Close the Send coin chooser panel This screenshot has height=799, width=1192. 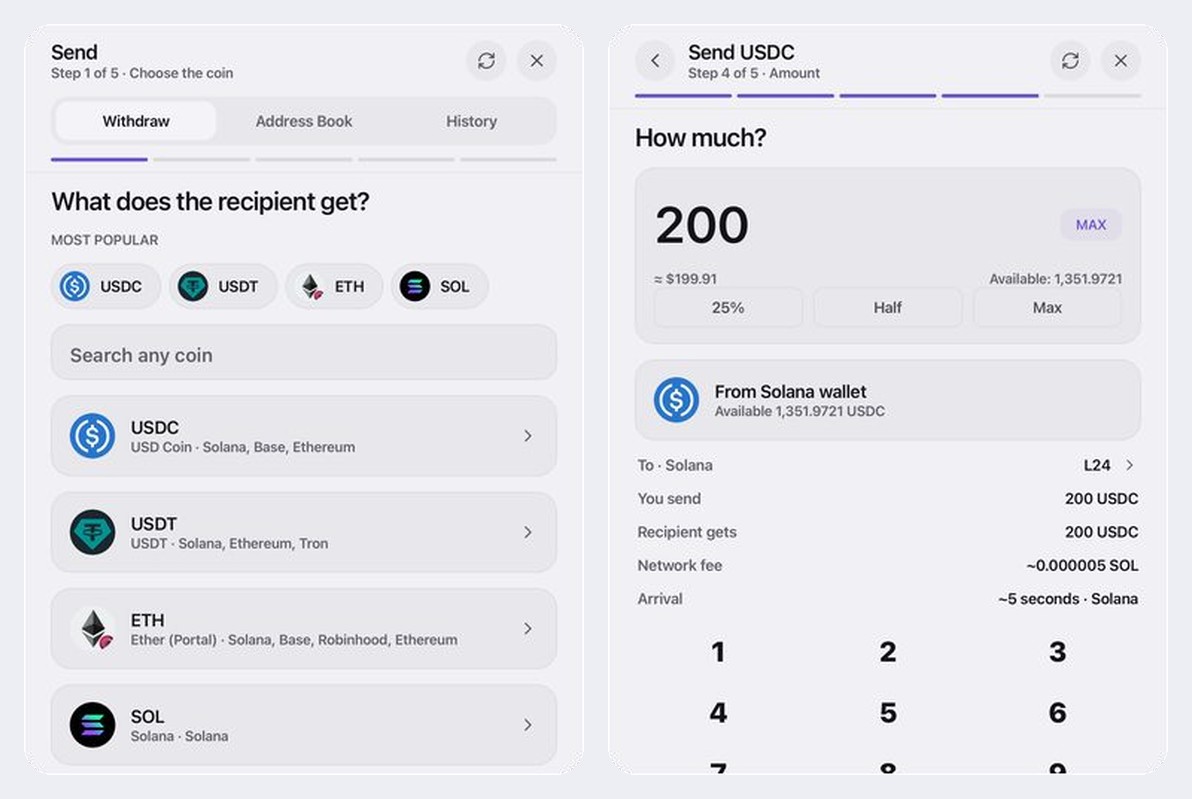pyautogui.click(x=537, y=60)
